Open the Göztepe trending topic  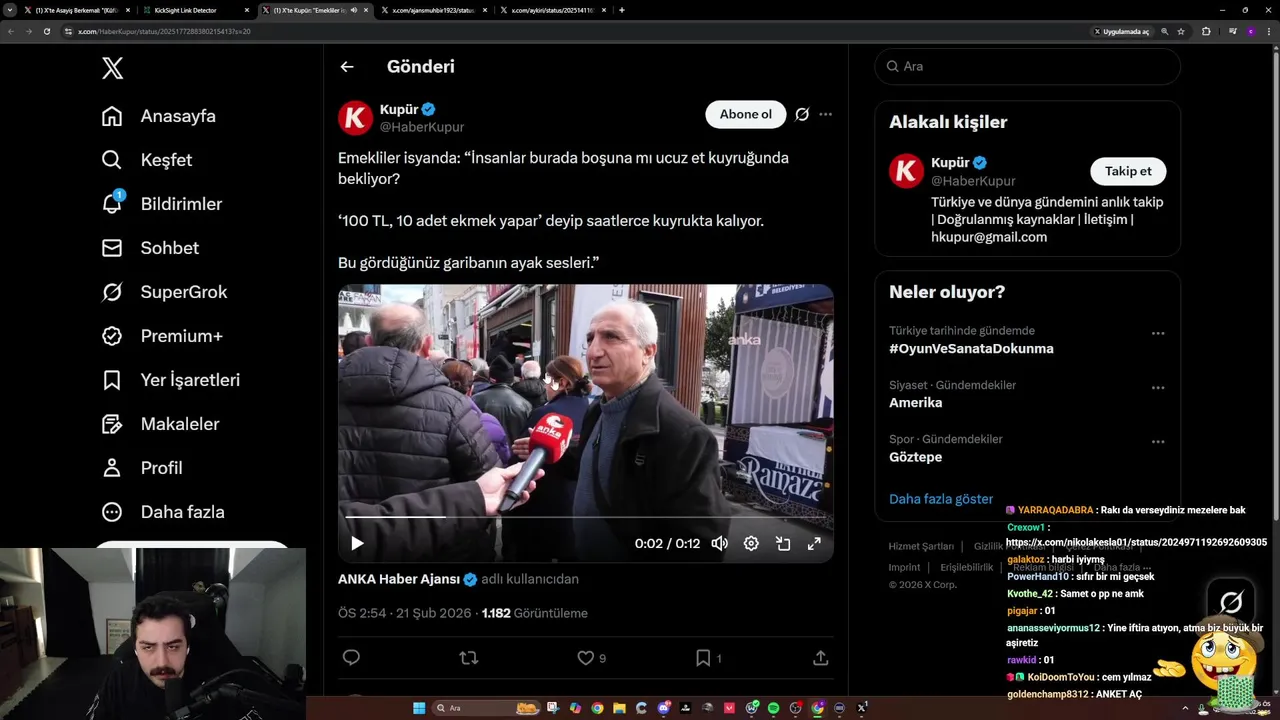coord(915,457)
